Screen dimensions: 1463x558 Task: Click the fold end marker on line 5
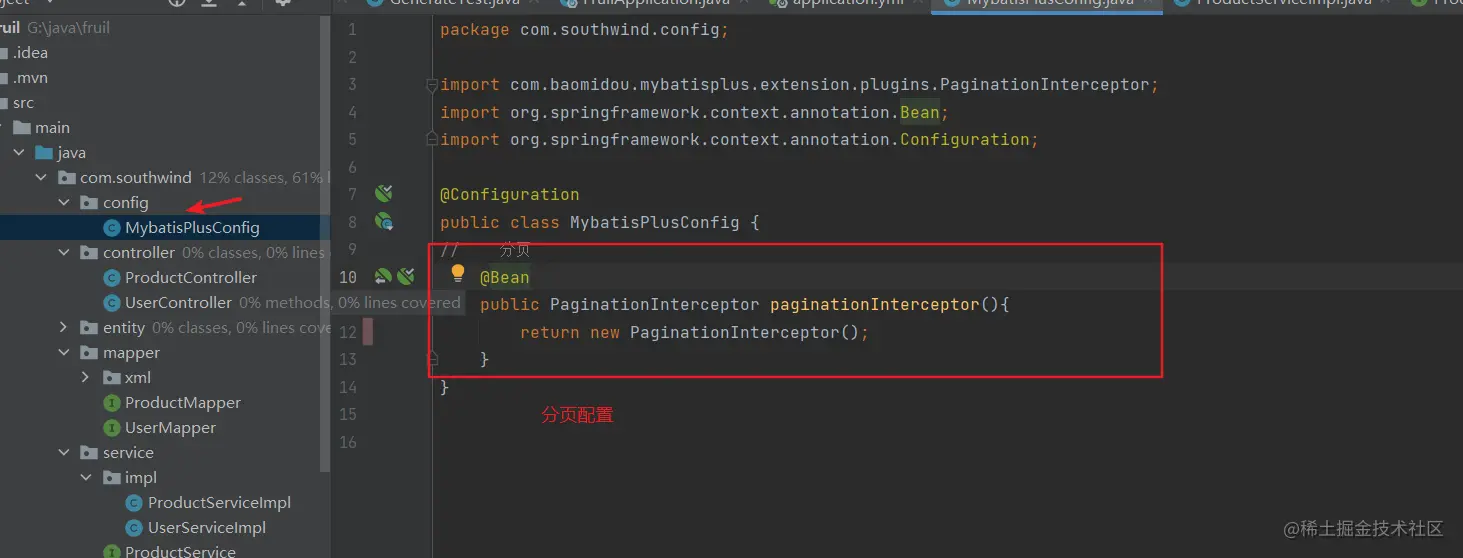click(432, 140)
